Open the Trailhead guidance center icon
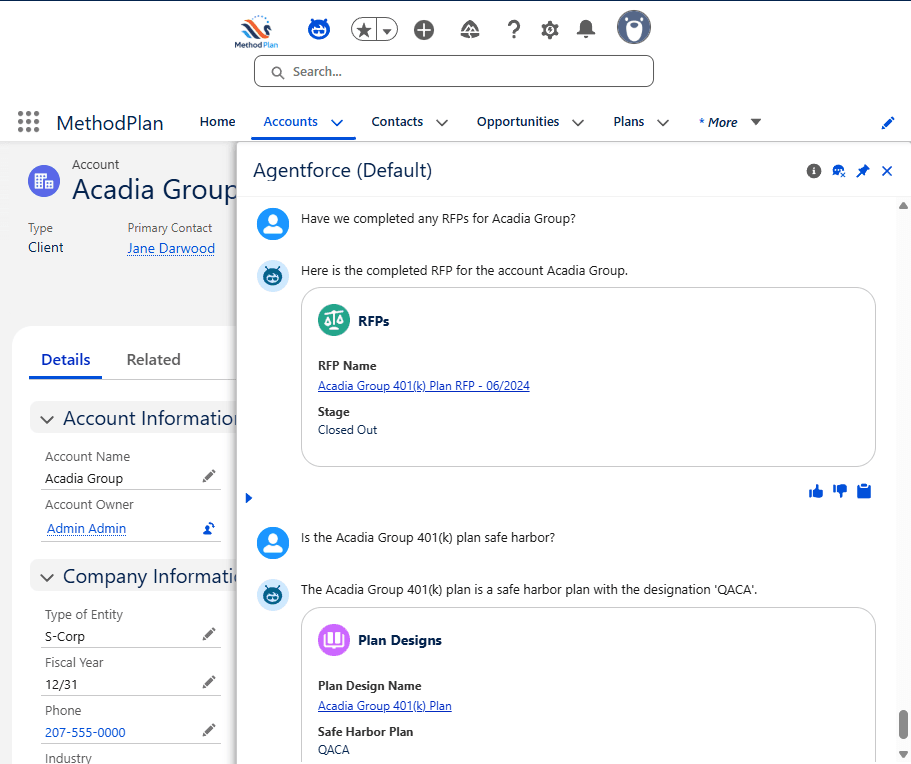This screenshot has height=764, width=911. coord(469,30)
